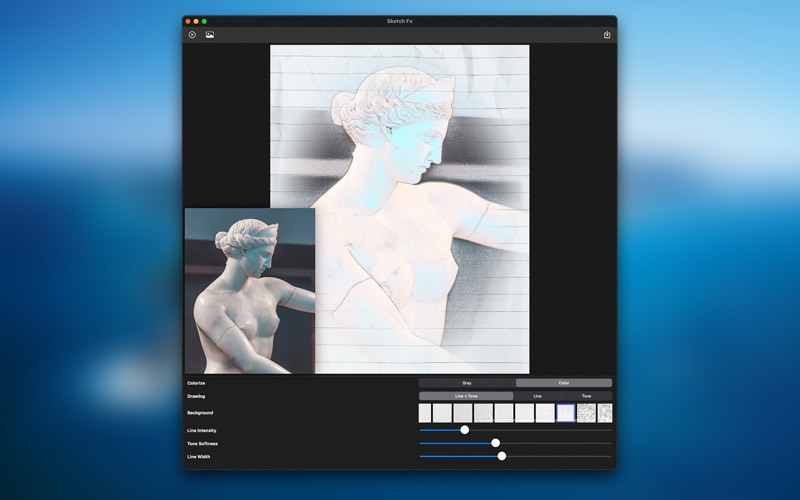Click the Line Width slider knob
800x500 pixels.
(502, 456)
